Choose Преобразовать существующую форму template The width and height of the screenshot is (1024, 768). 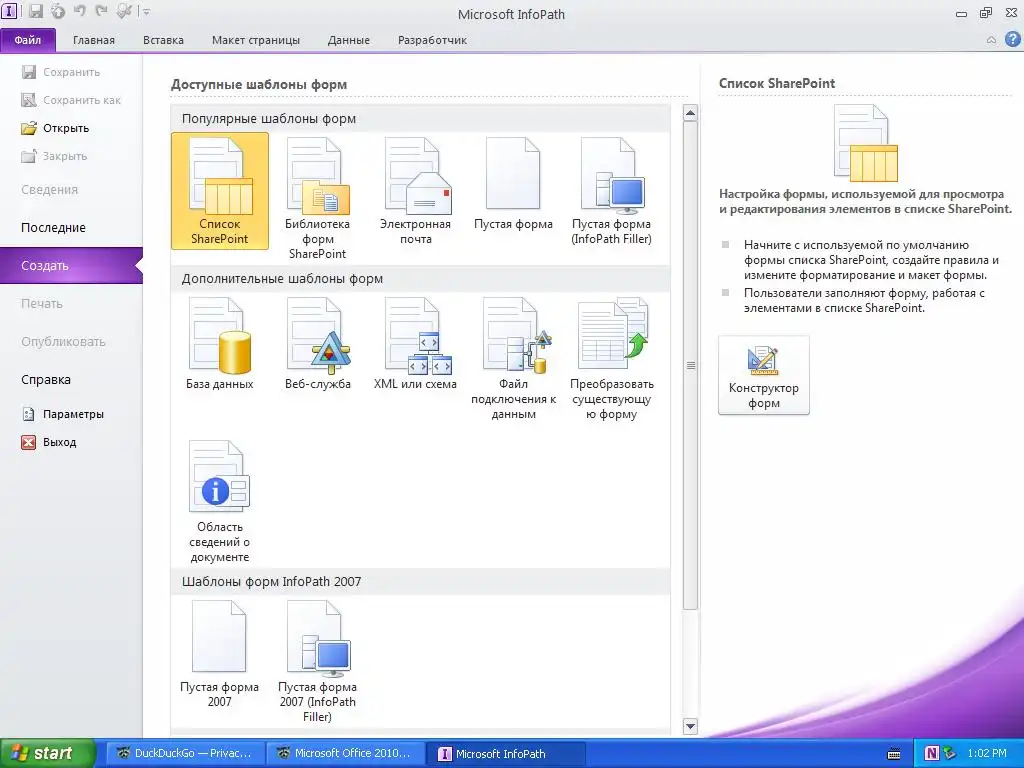611,358
